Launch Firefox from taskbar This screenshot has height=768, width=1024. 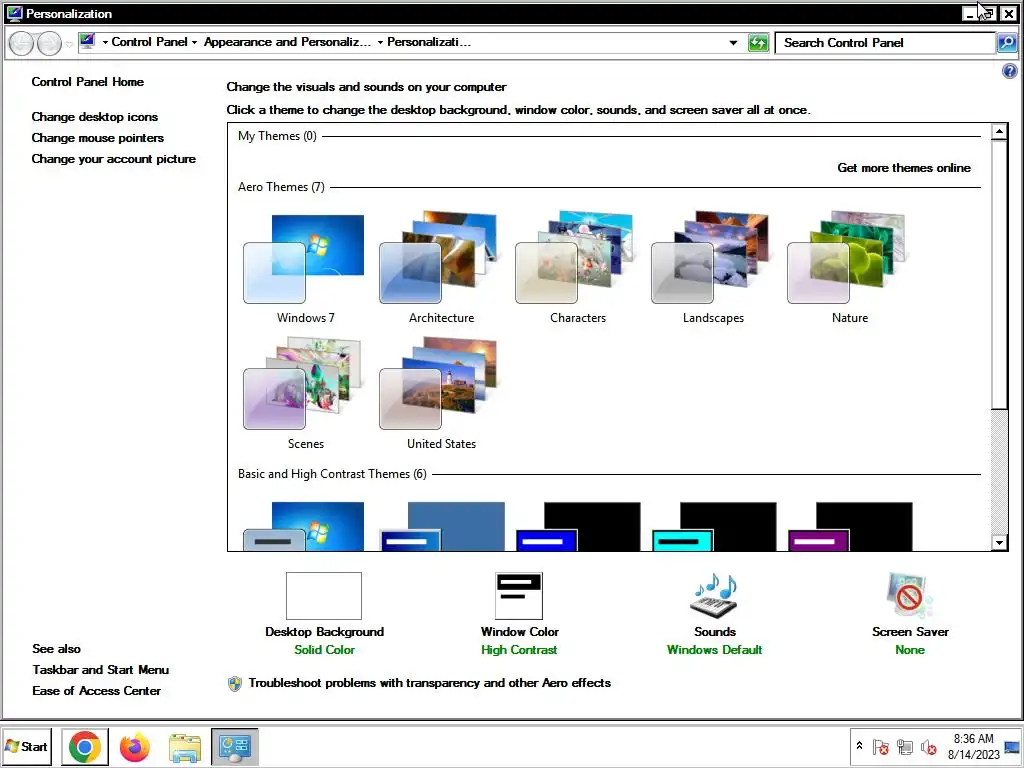135,747
